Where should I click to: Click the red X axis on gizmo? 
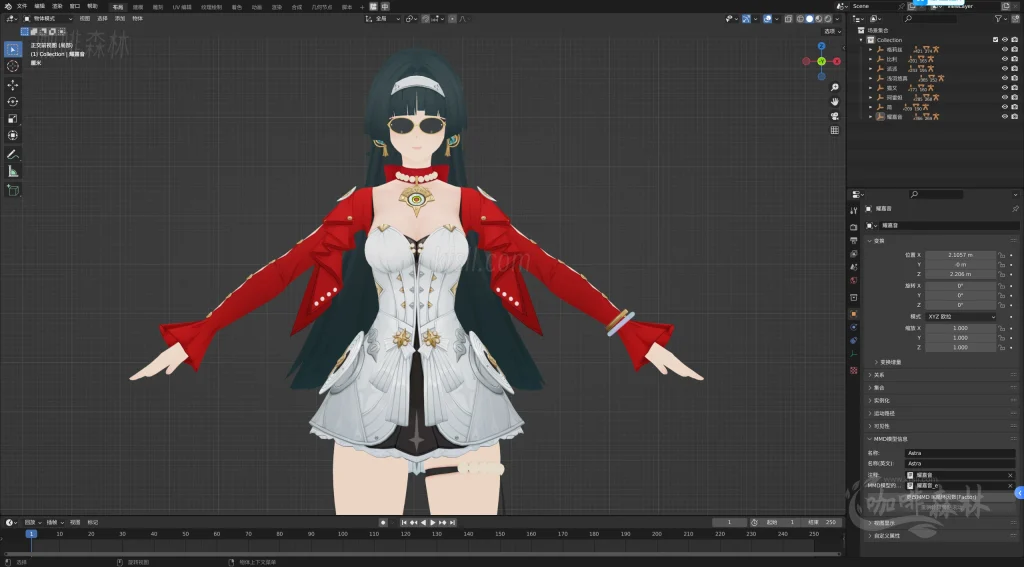(837, 61)
